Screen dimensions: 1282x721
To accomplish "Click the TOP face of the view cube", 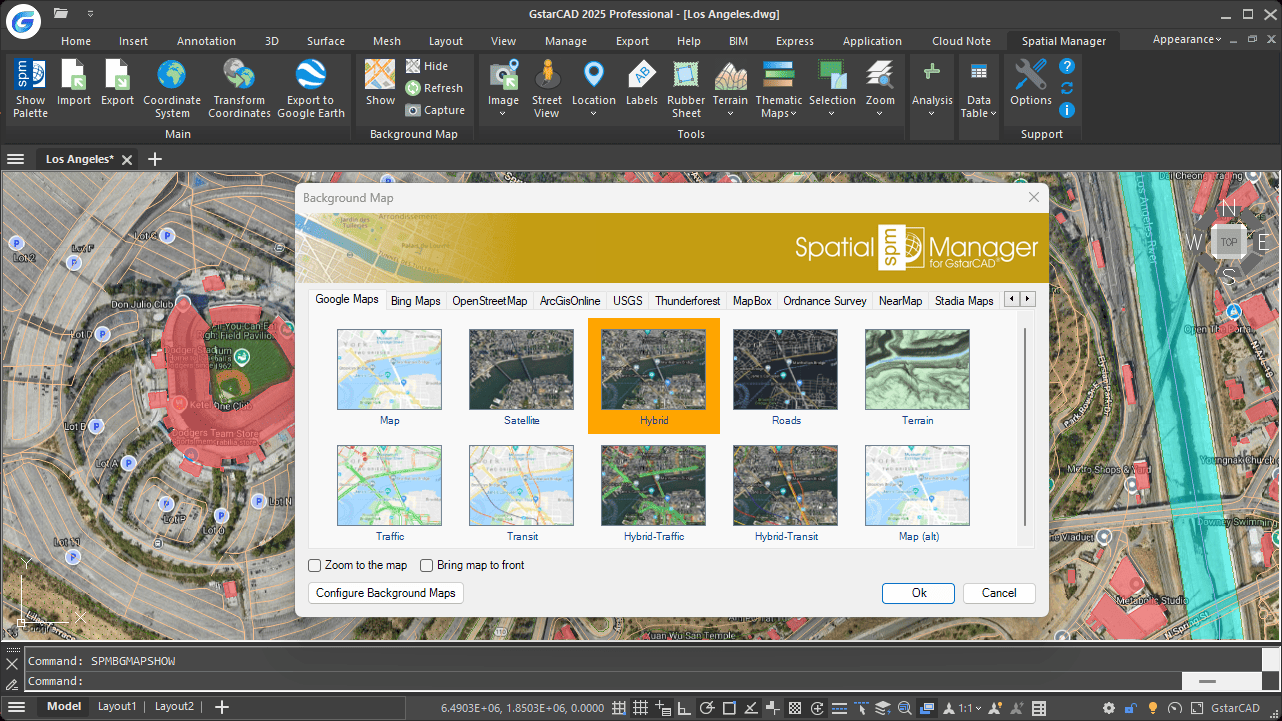I will click(x=1228, y=242).
